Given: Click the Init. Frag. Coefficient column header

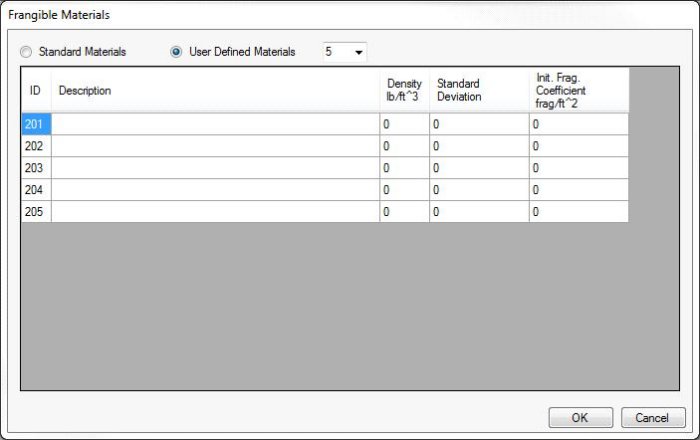Looking at the screenshot, I should point(578,91).
